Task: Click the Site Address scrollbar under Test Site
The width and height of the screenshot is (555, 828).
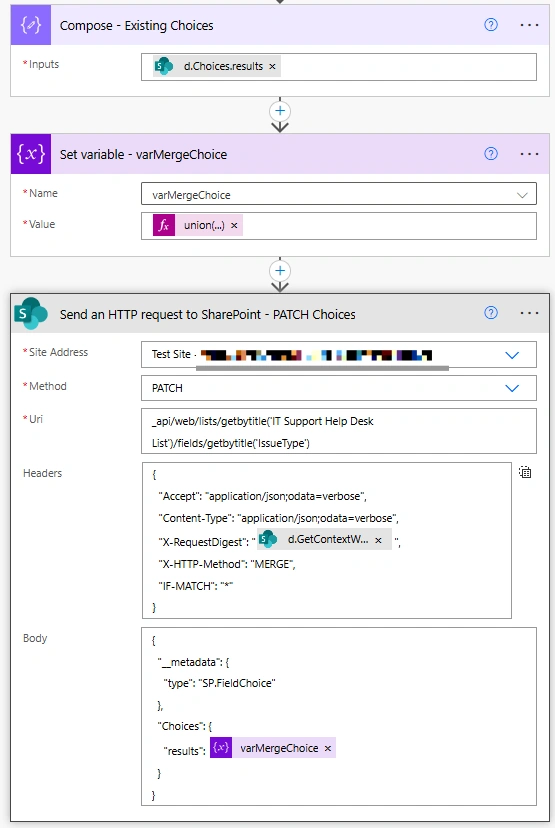Action: coord(322,368)
